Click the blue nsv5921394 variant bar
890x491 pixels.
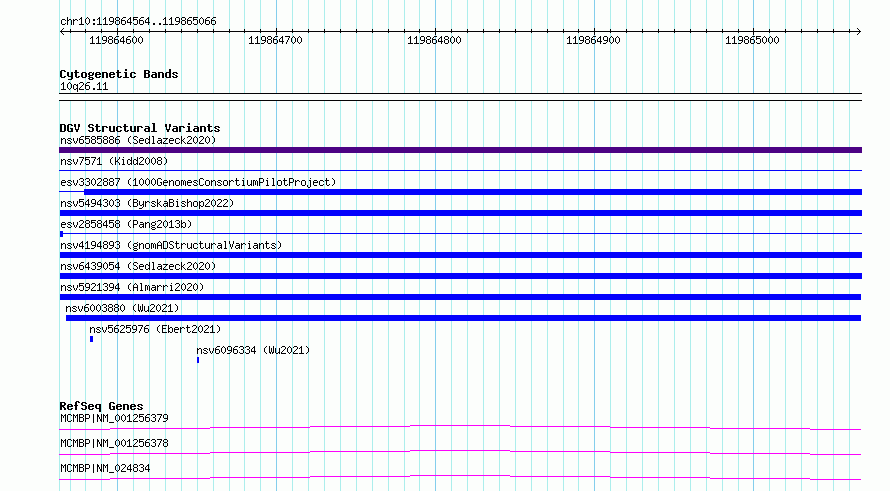pos(460,297)
